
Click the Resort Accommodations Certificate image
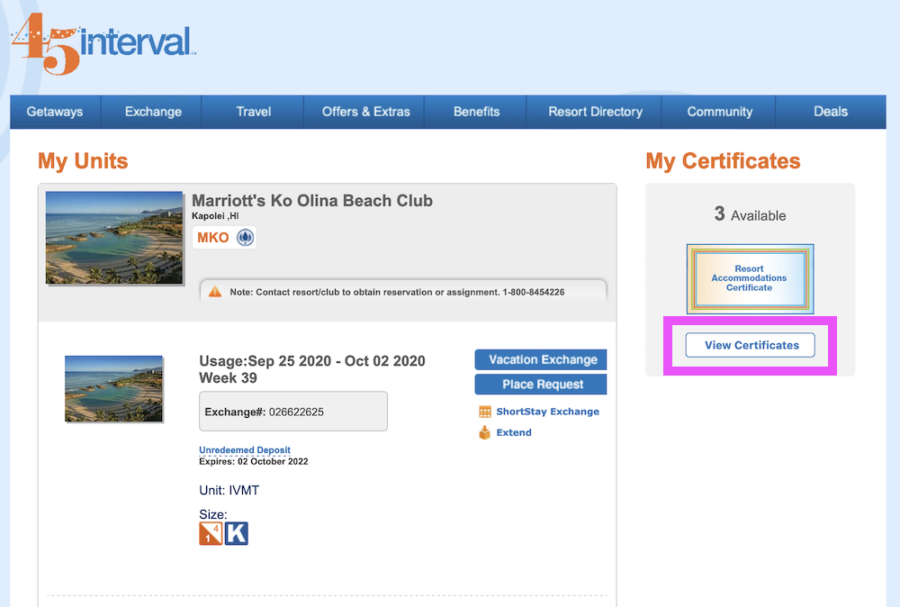749,279
